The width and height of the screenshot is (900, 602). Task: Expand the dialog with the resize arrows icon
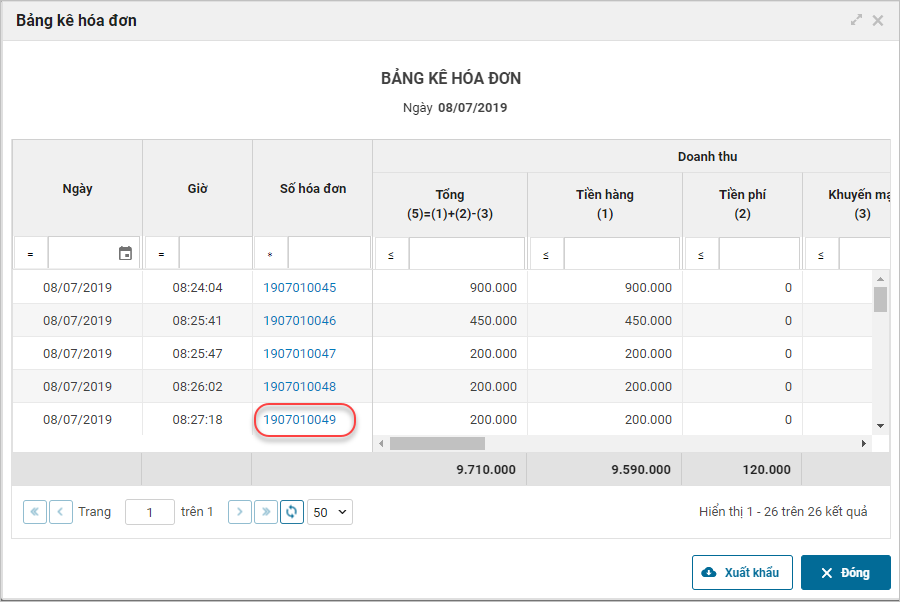click(856, 20)
